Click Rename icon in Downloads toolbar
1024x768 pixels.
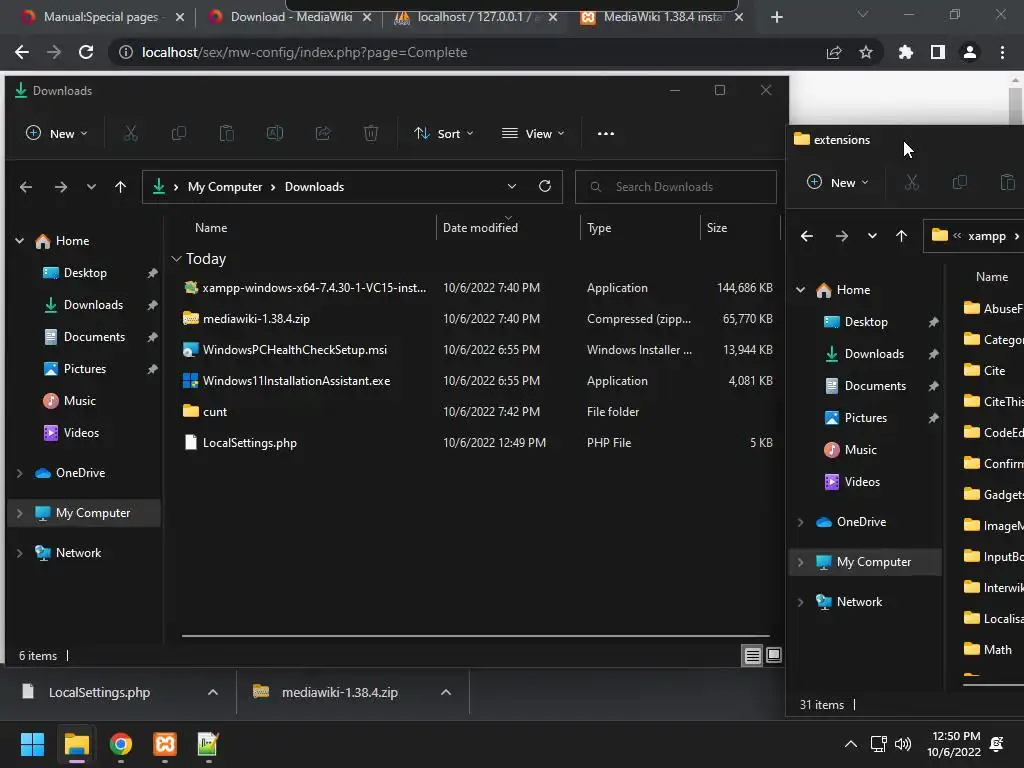click(x=275, y=133)
